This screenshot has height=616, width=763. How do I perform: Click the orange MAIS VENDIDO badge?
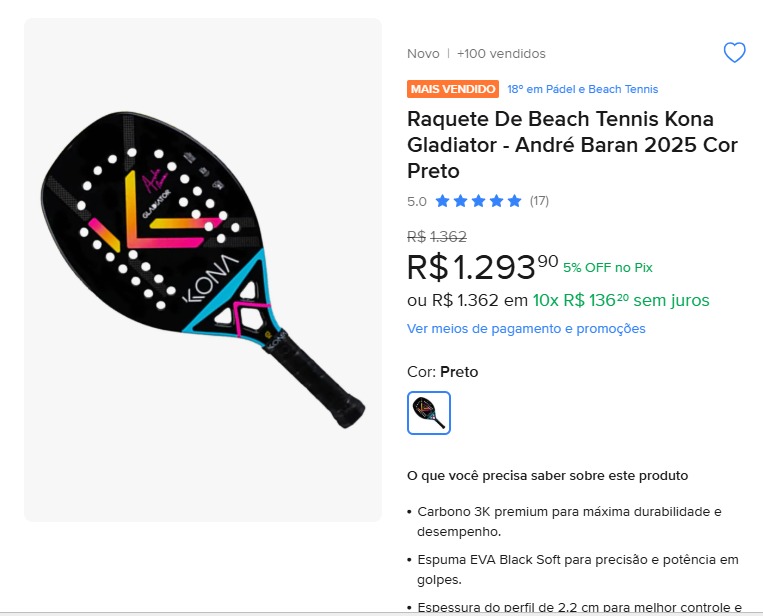point(453,89)
